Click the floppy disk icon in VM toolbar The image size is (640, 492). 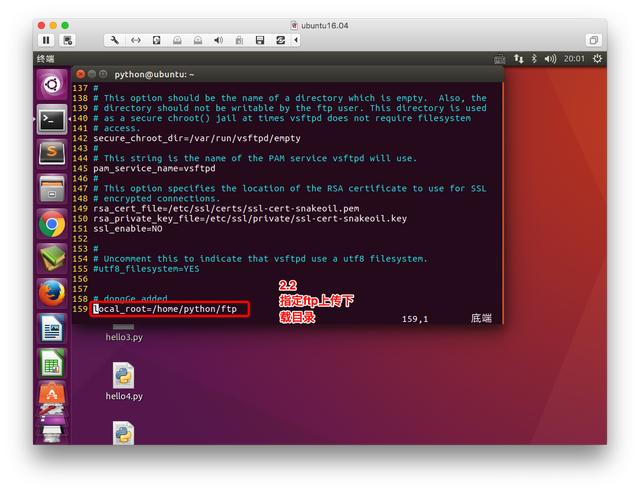[x=260, y=40]
